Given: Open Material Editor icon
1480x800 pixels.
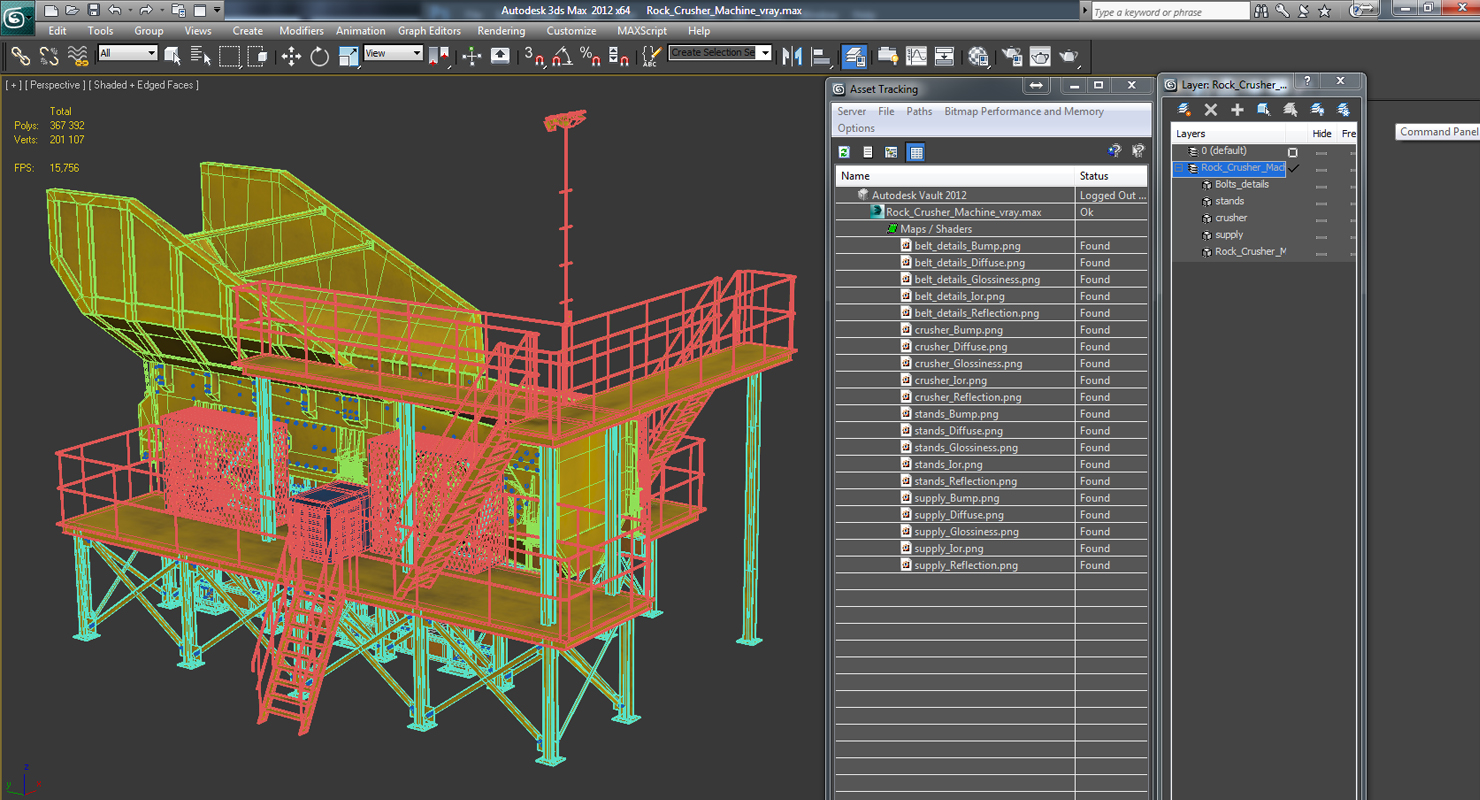Looking at the screenshot, I should coord(978,56).
